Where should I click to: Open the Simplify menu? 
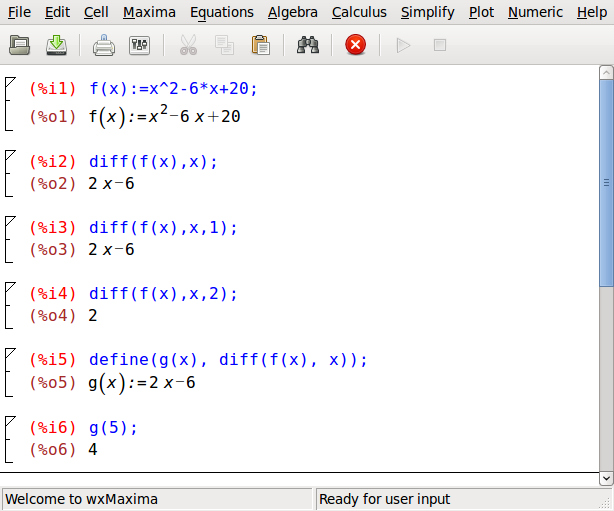428,12
